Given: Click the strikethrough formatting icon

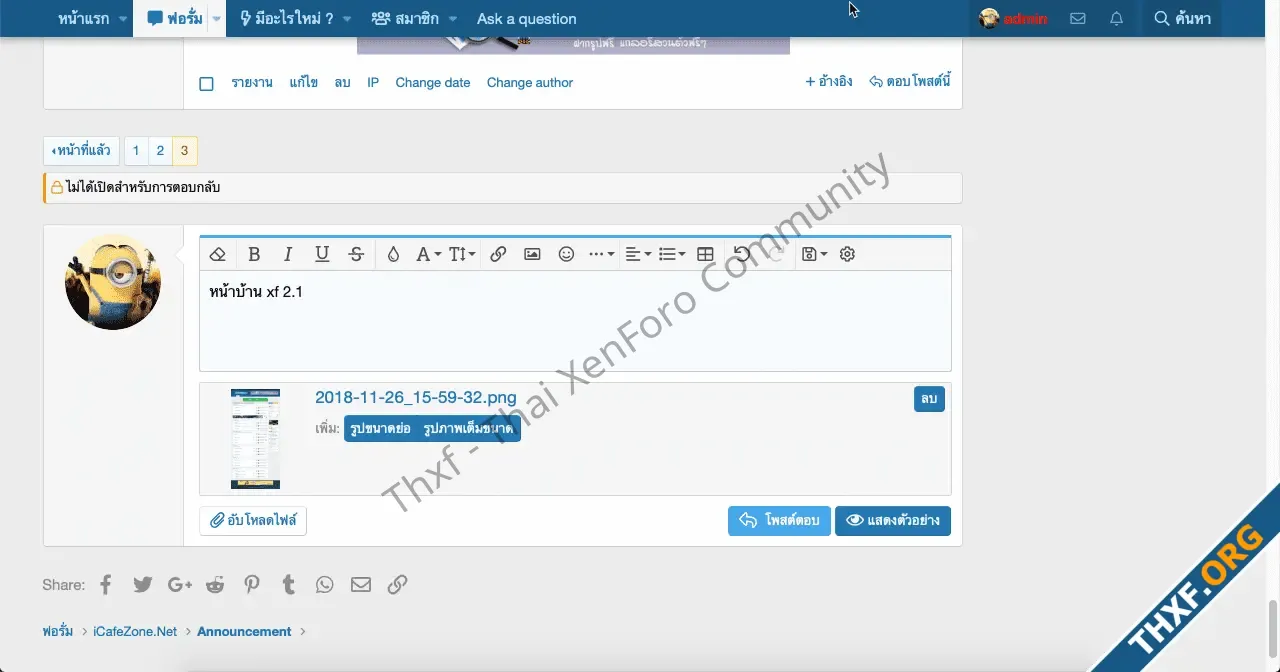Looking at the screenshot, I should coord(356,254).
